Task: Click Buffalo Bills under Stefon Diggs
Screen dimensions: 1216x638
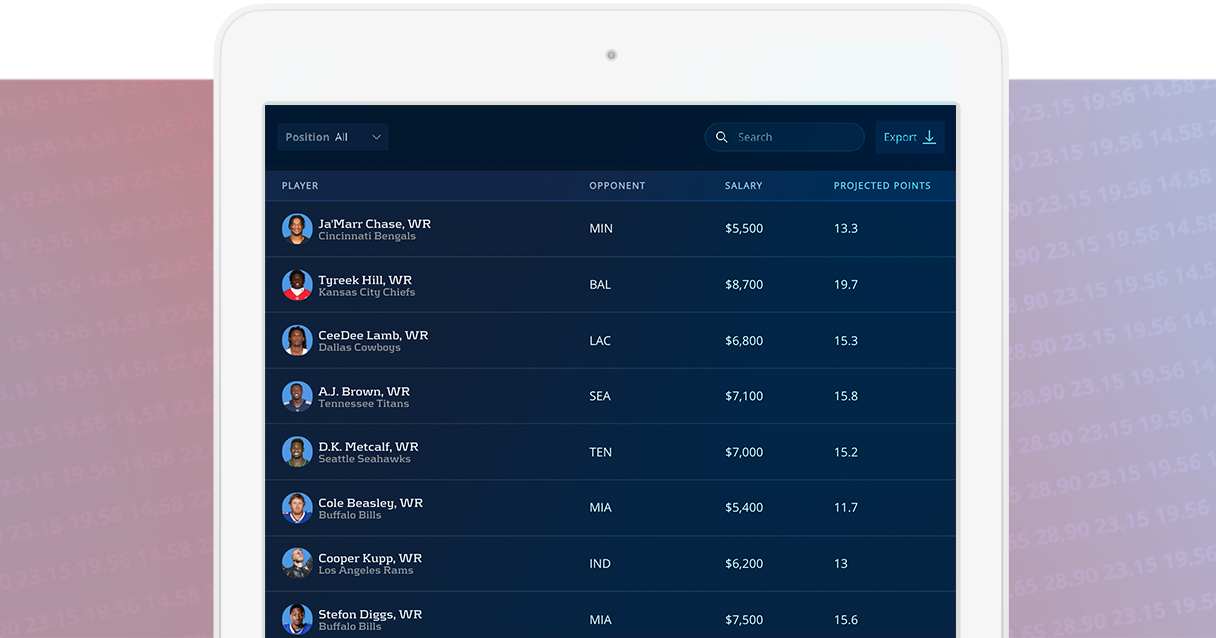Action: pyautogui.click(x=350, y=627)
